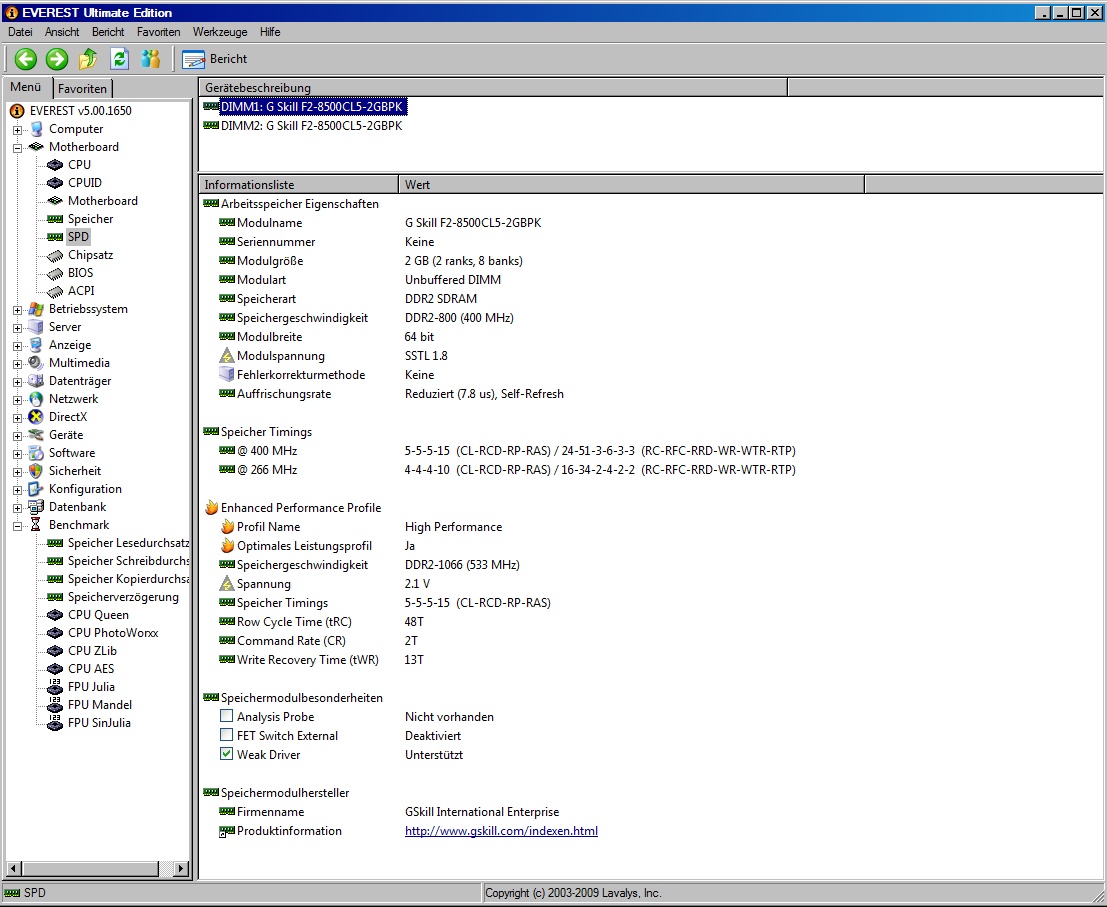The height and width of the screenshot is (907, 1107).
Task: Expand the Netzwerk tree node
Action: [x=18, y=400]
